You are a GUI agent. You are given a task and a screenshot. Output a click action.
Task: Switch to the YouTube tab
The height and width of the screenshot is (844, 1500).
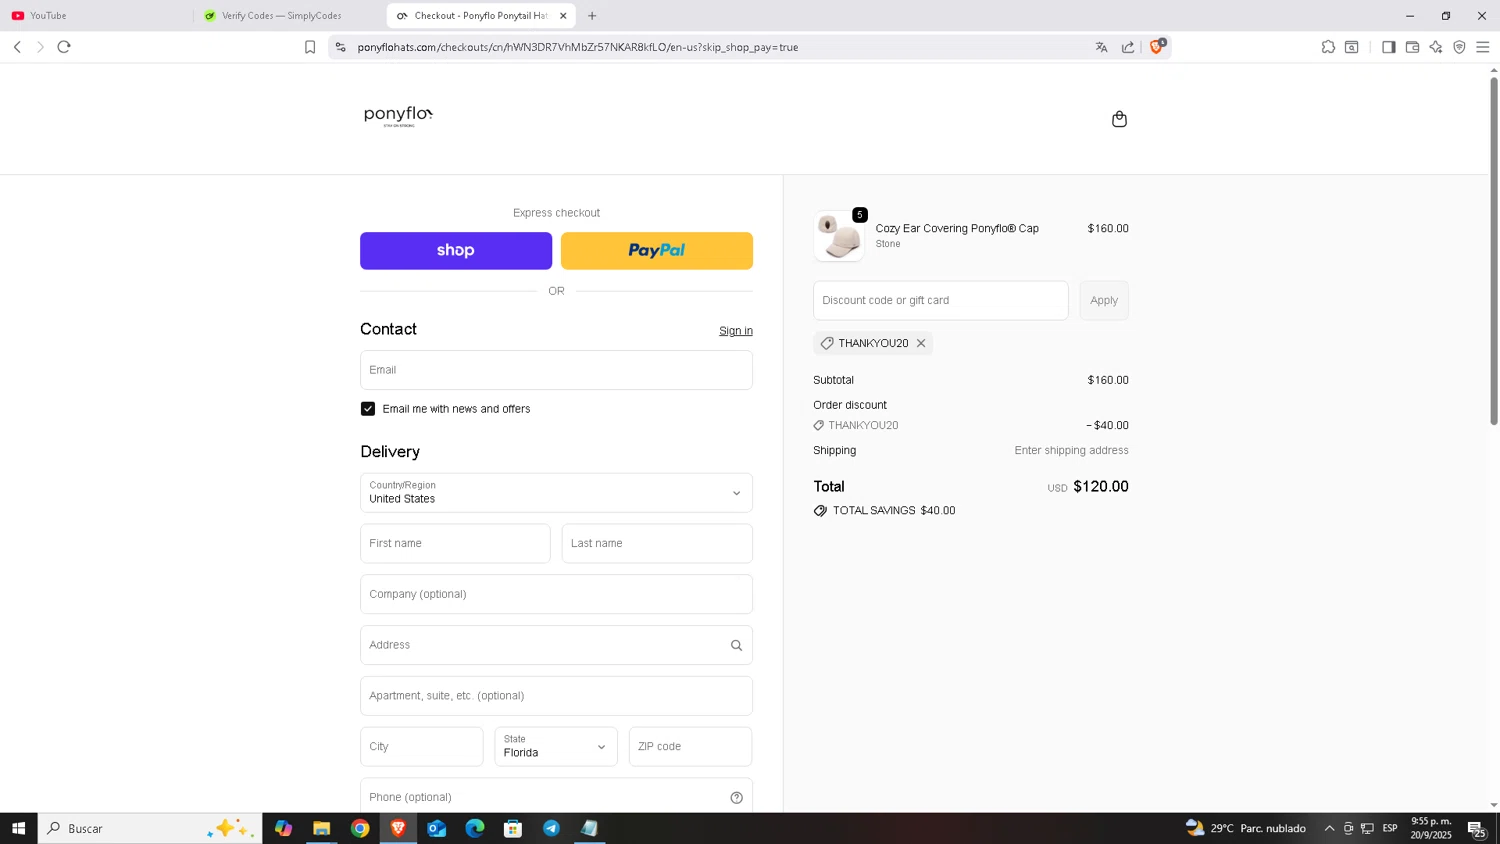coord(96,15)
